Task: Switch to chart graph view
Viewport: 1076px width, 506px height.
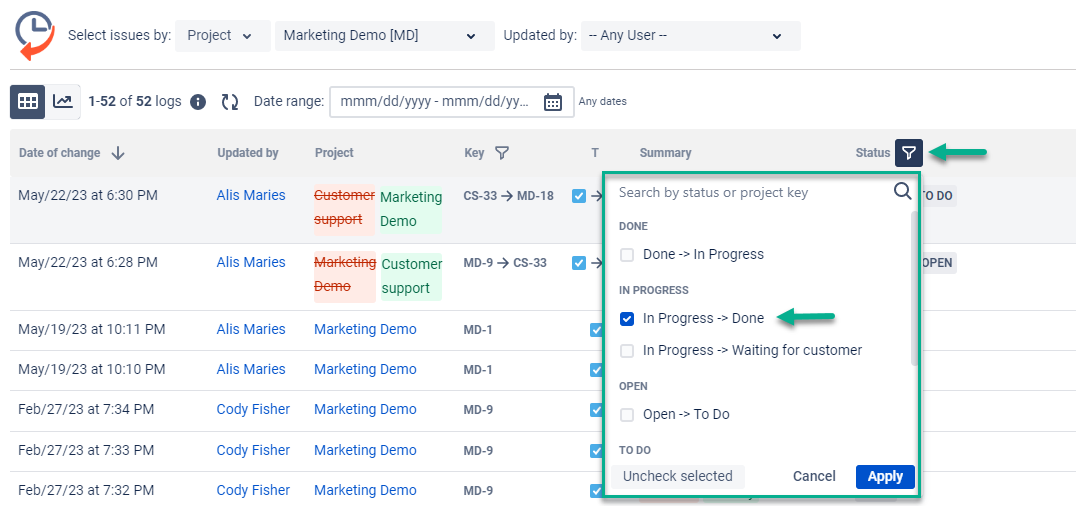Action: click(x=63, y=101)
